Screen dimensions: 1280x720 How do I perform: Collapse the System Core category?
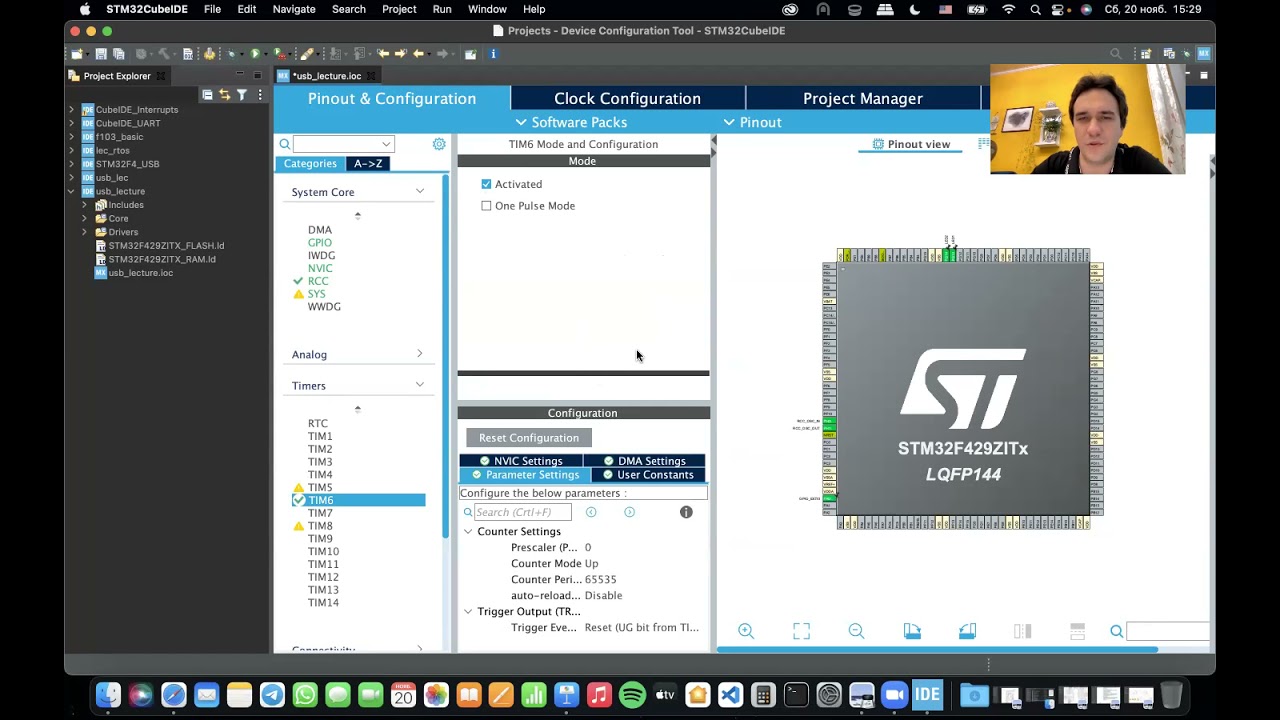[x=419, y=191]
